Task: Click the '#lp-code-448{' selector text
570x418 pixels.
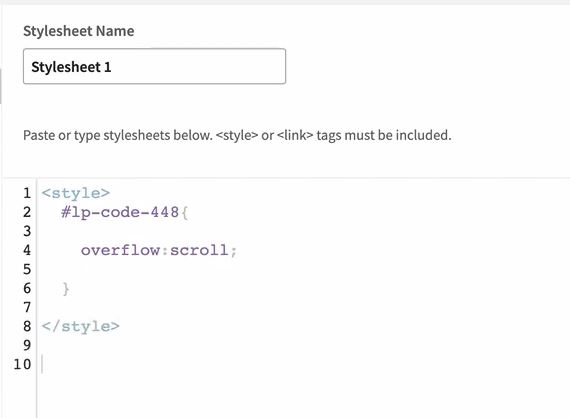Action: 125,212
